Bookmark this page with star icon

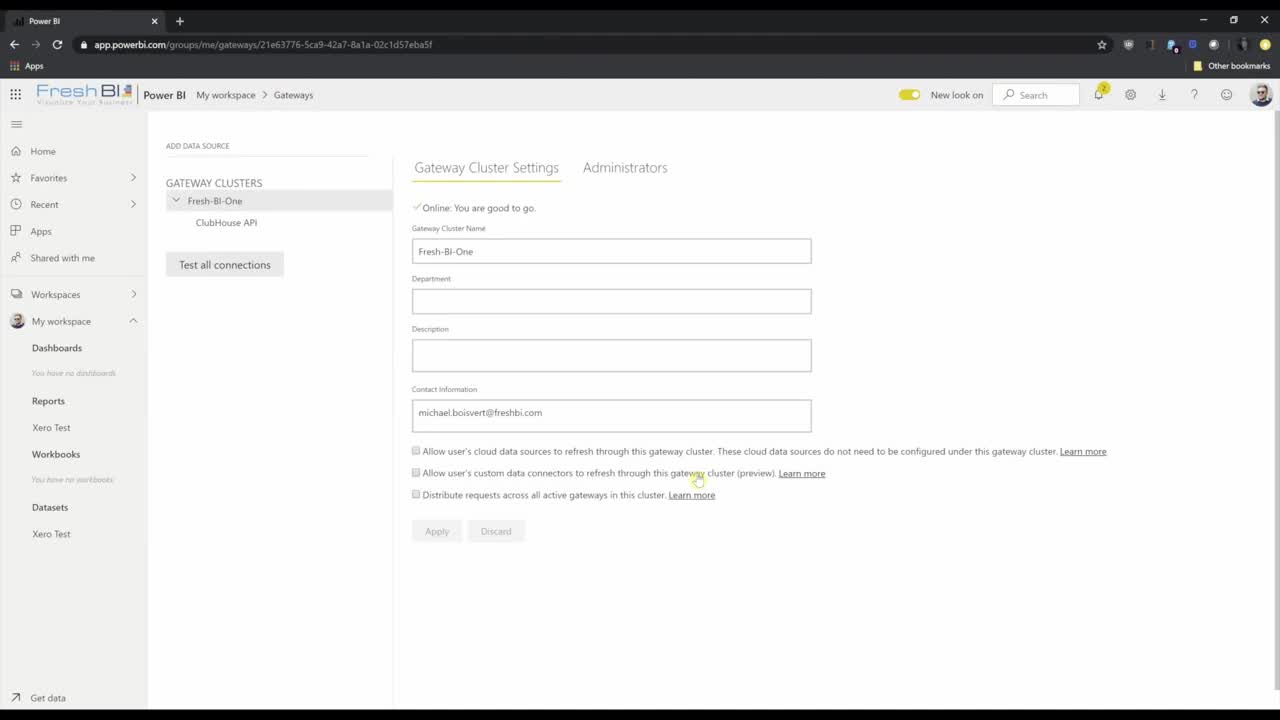click(1102, 44)
